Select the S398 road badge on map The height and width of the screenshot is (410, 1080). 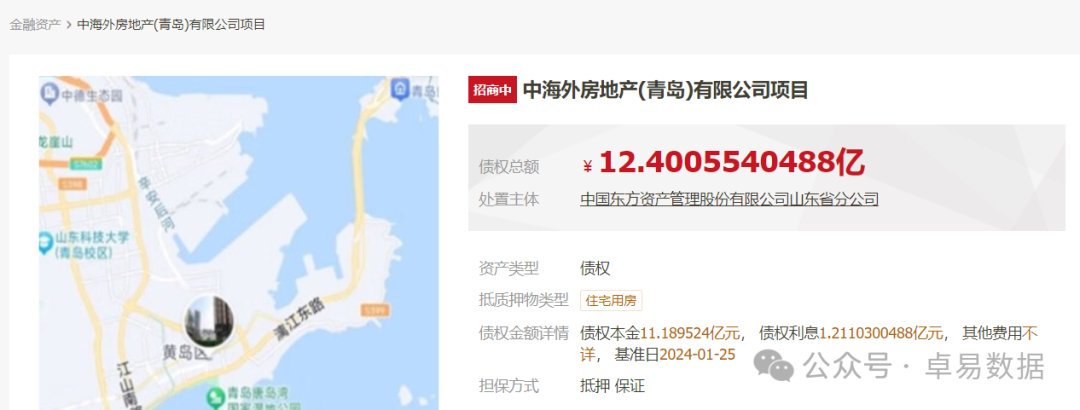coord(72,185)
